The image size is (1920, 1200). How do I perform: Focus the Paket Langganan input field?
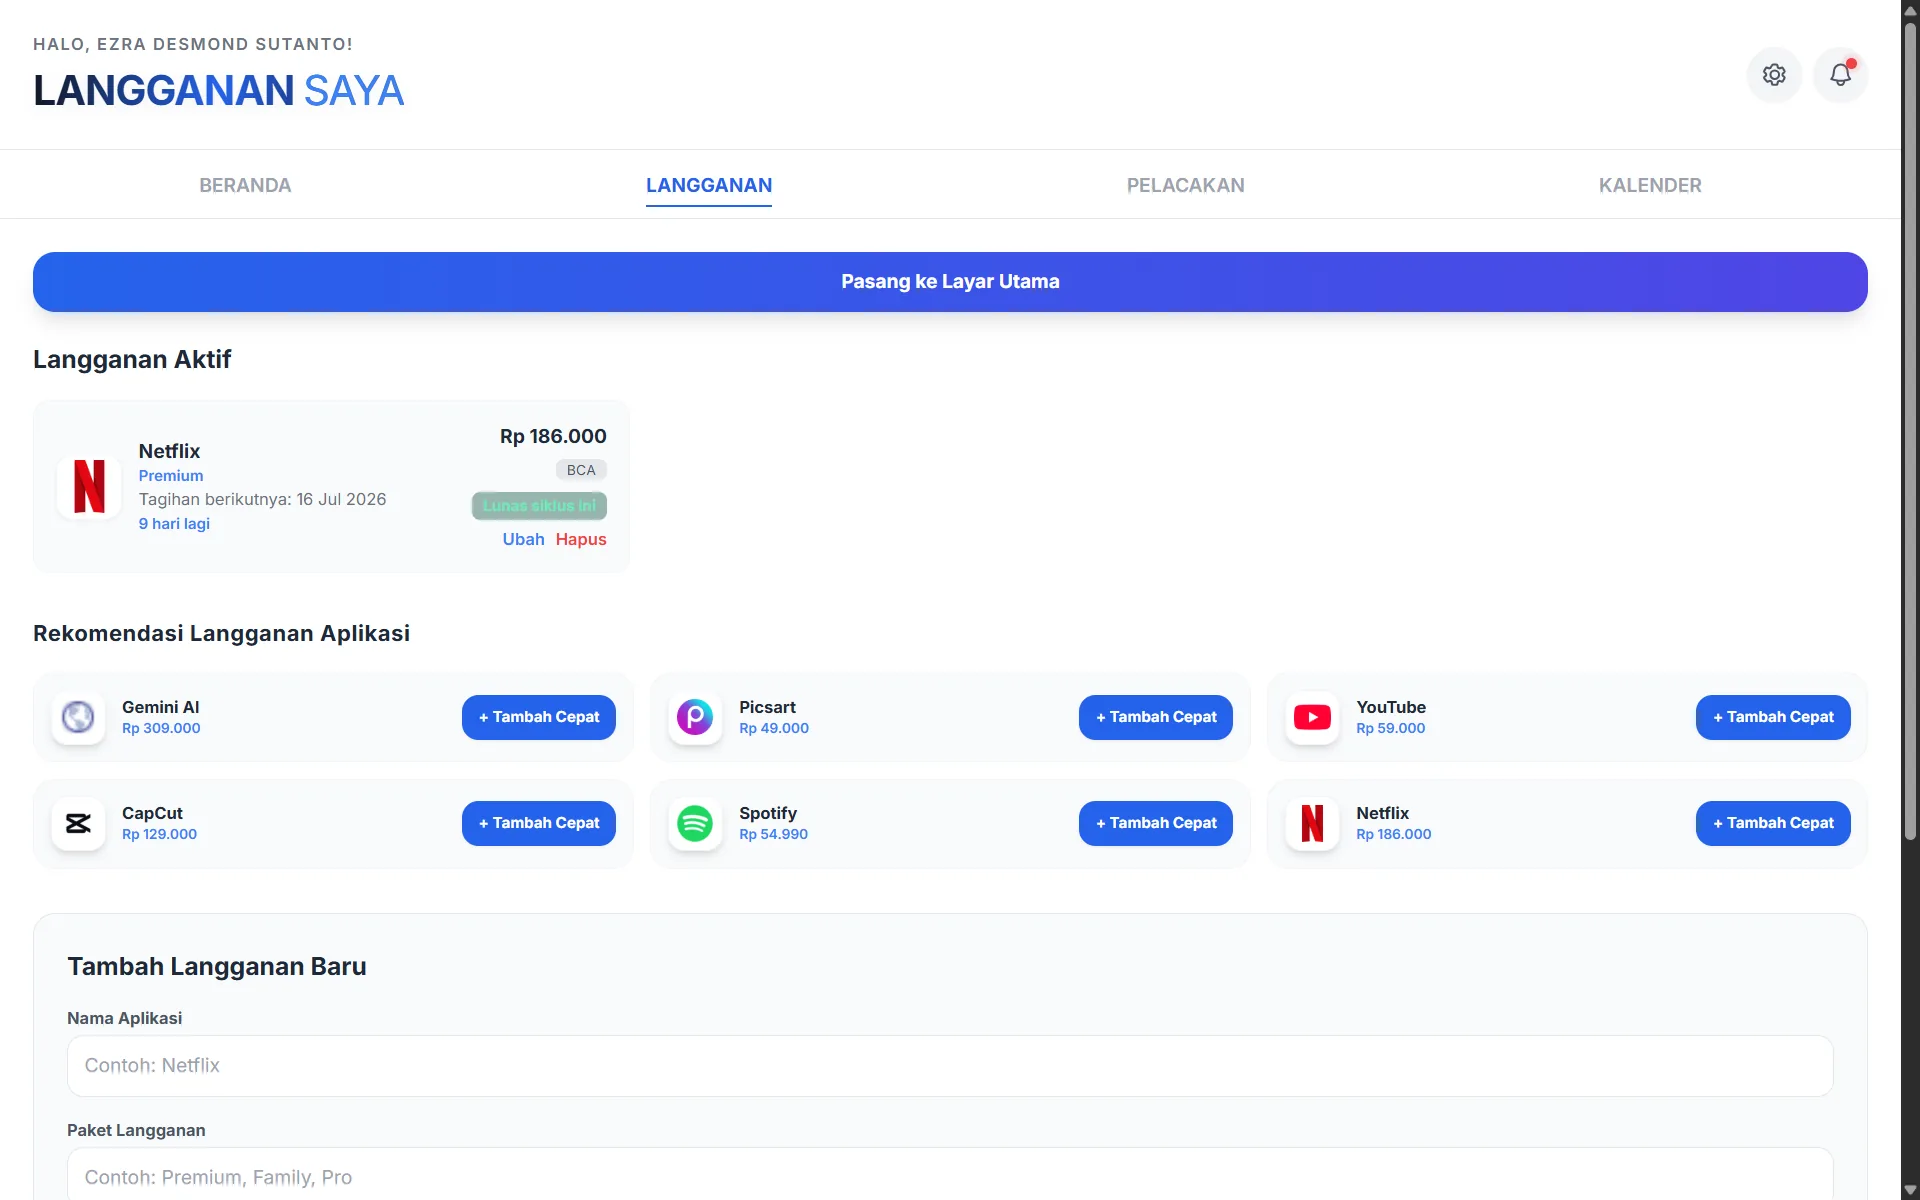(950, 1174)
